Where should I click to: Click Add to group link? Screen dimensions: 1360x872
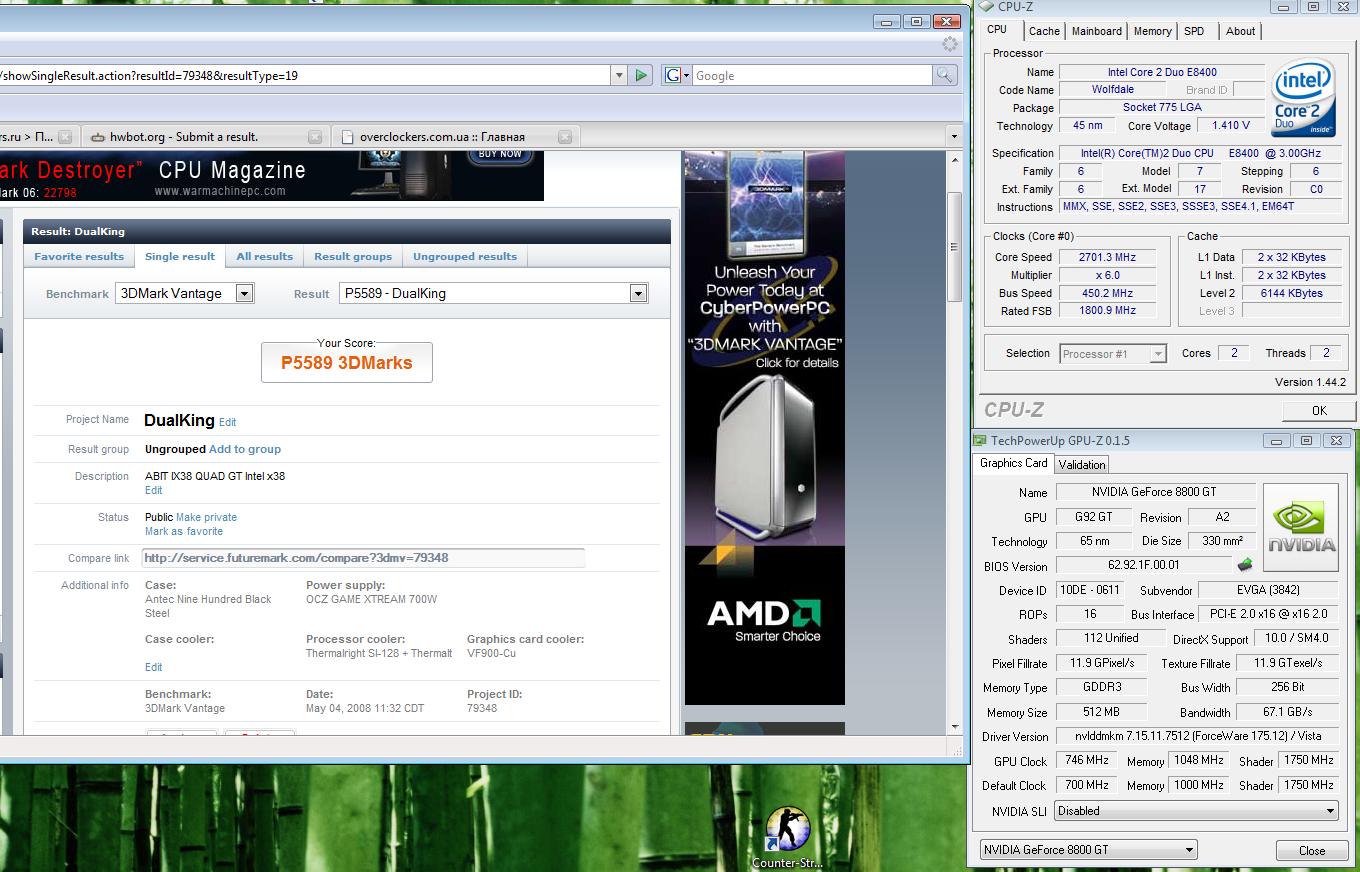tap(245, 449)
